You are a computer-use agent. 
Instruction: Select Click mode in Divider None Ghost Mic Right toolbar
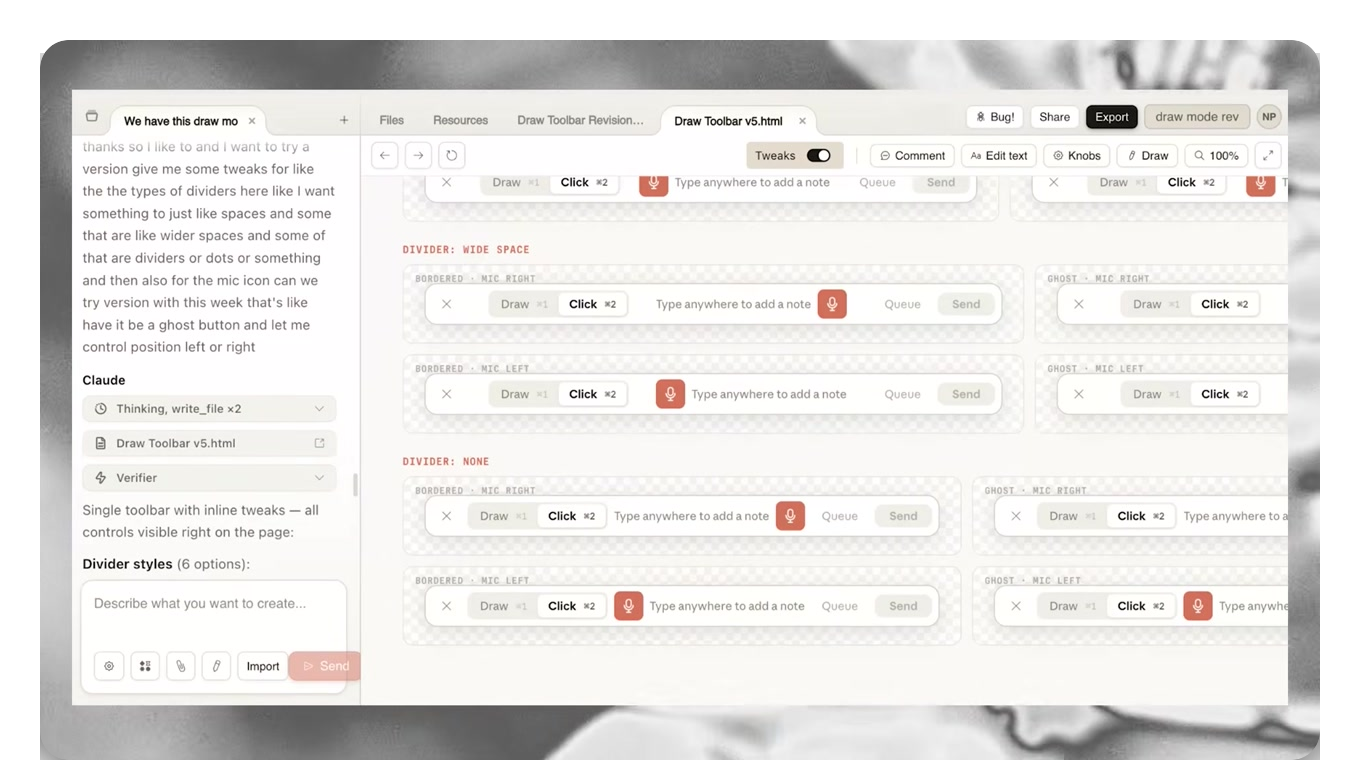[1141, 516]
